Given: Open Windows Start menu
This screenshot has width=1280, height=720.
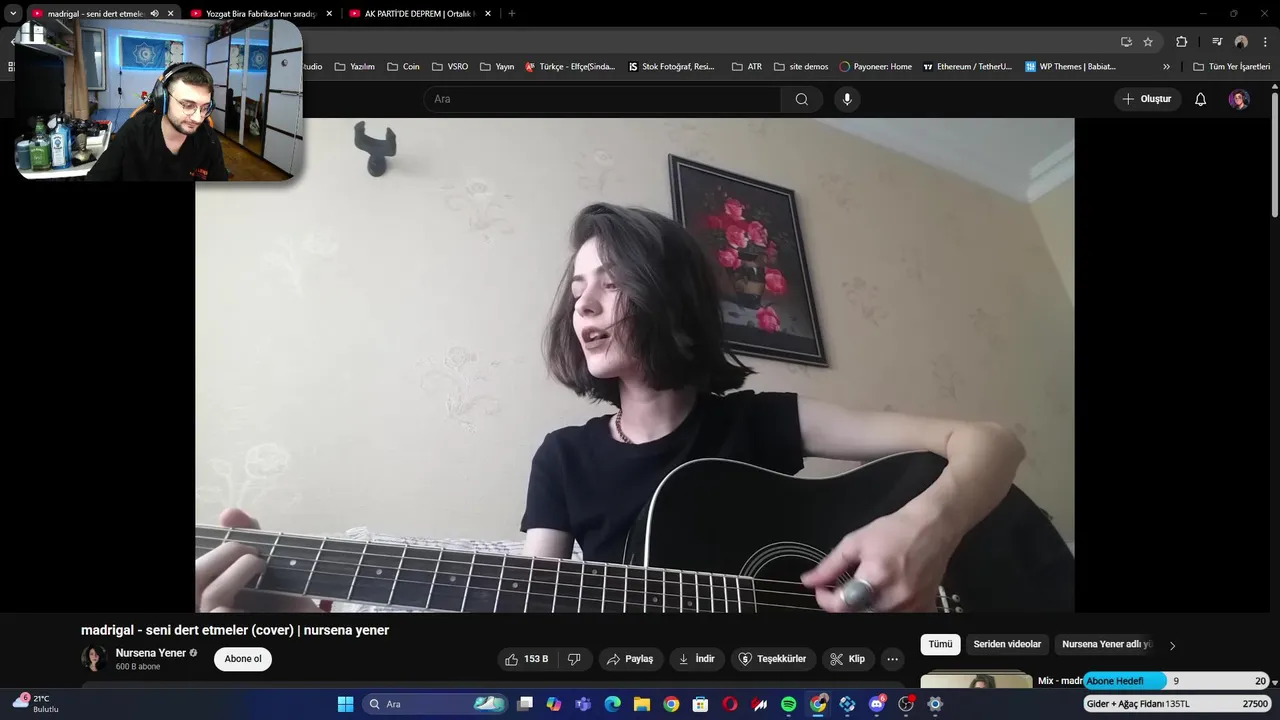Looking at the screenshot, I should coord(345,704).
